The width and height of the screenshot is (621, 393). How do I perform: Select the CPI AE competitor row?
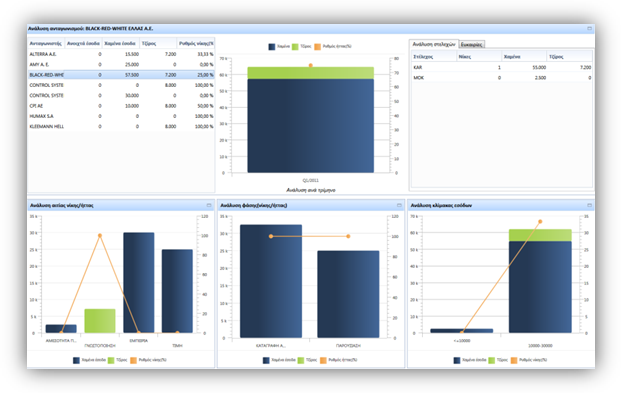[121, 106]
